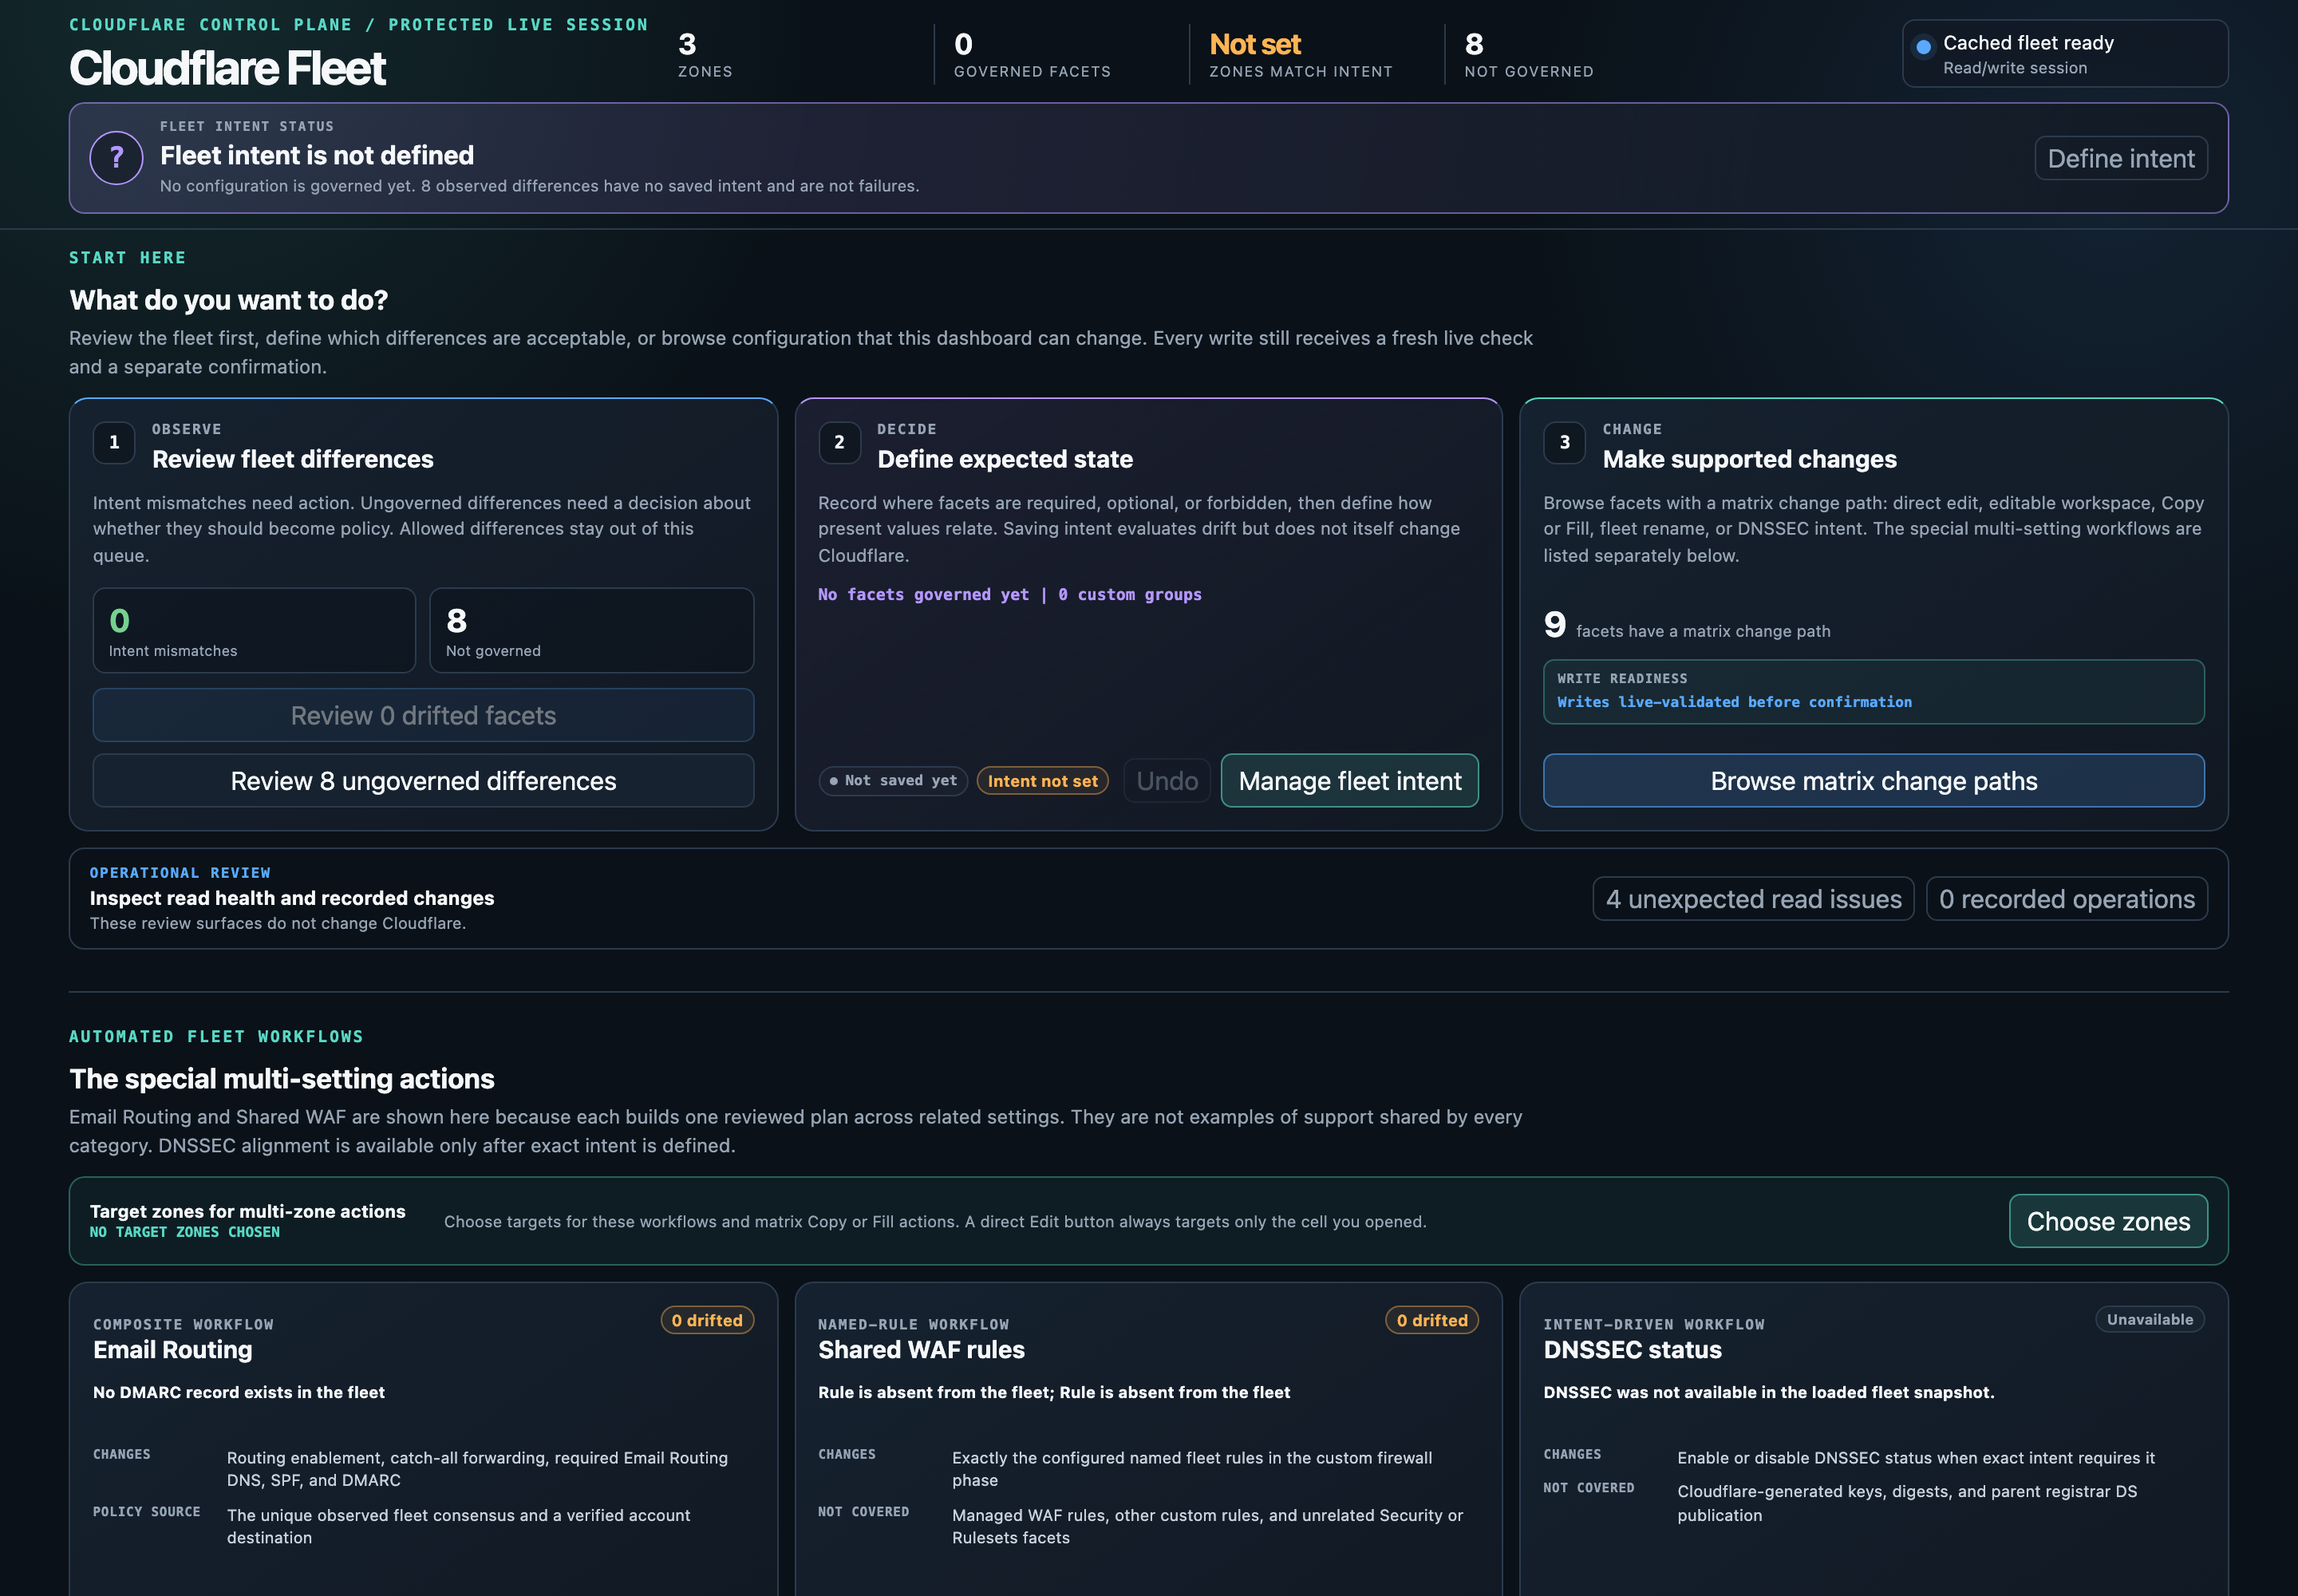This screenshot has height=1596, width=2298.
Task: Click DNSSEC was not available in loaded snapshot
Action: pos(1768,1392)
